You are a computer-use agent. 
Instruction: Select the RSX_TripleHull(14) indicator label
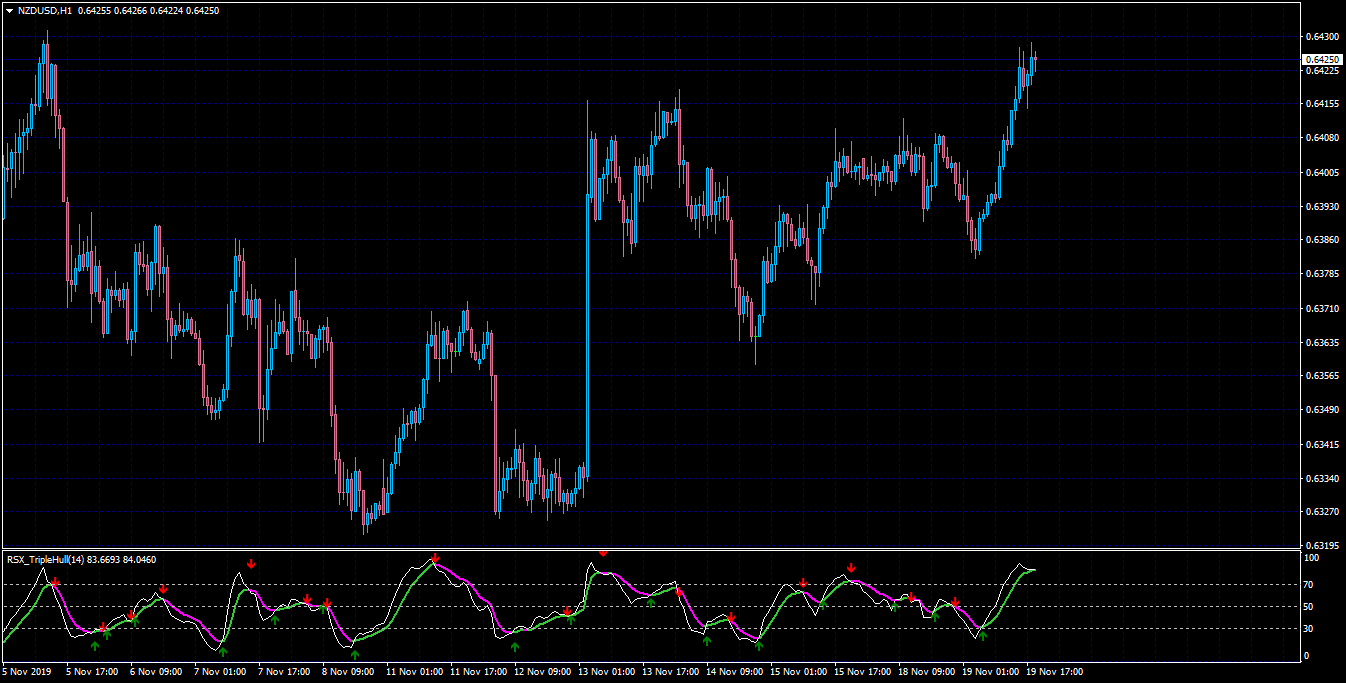click(46, 560)
